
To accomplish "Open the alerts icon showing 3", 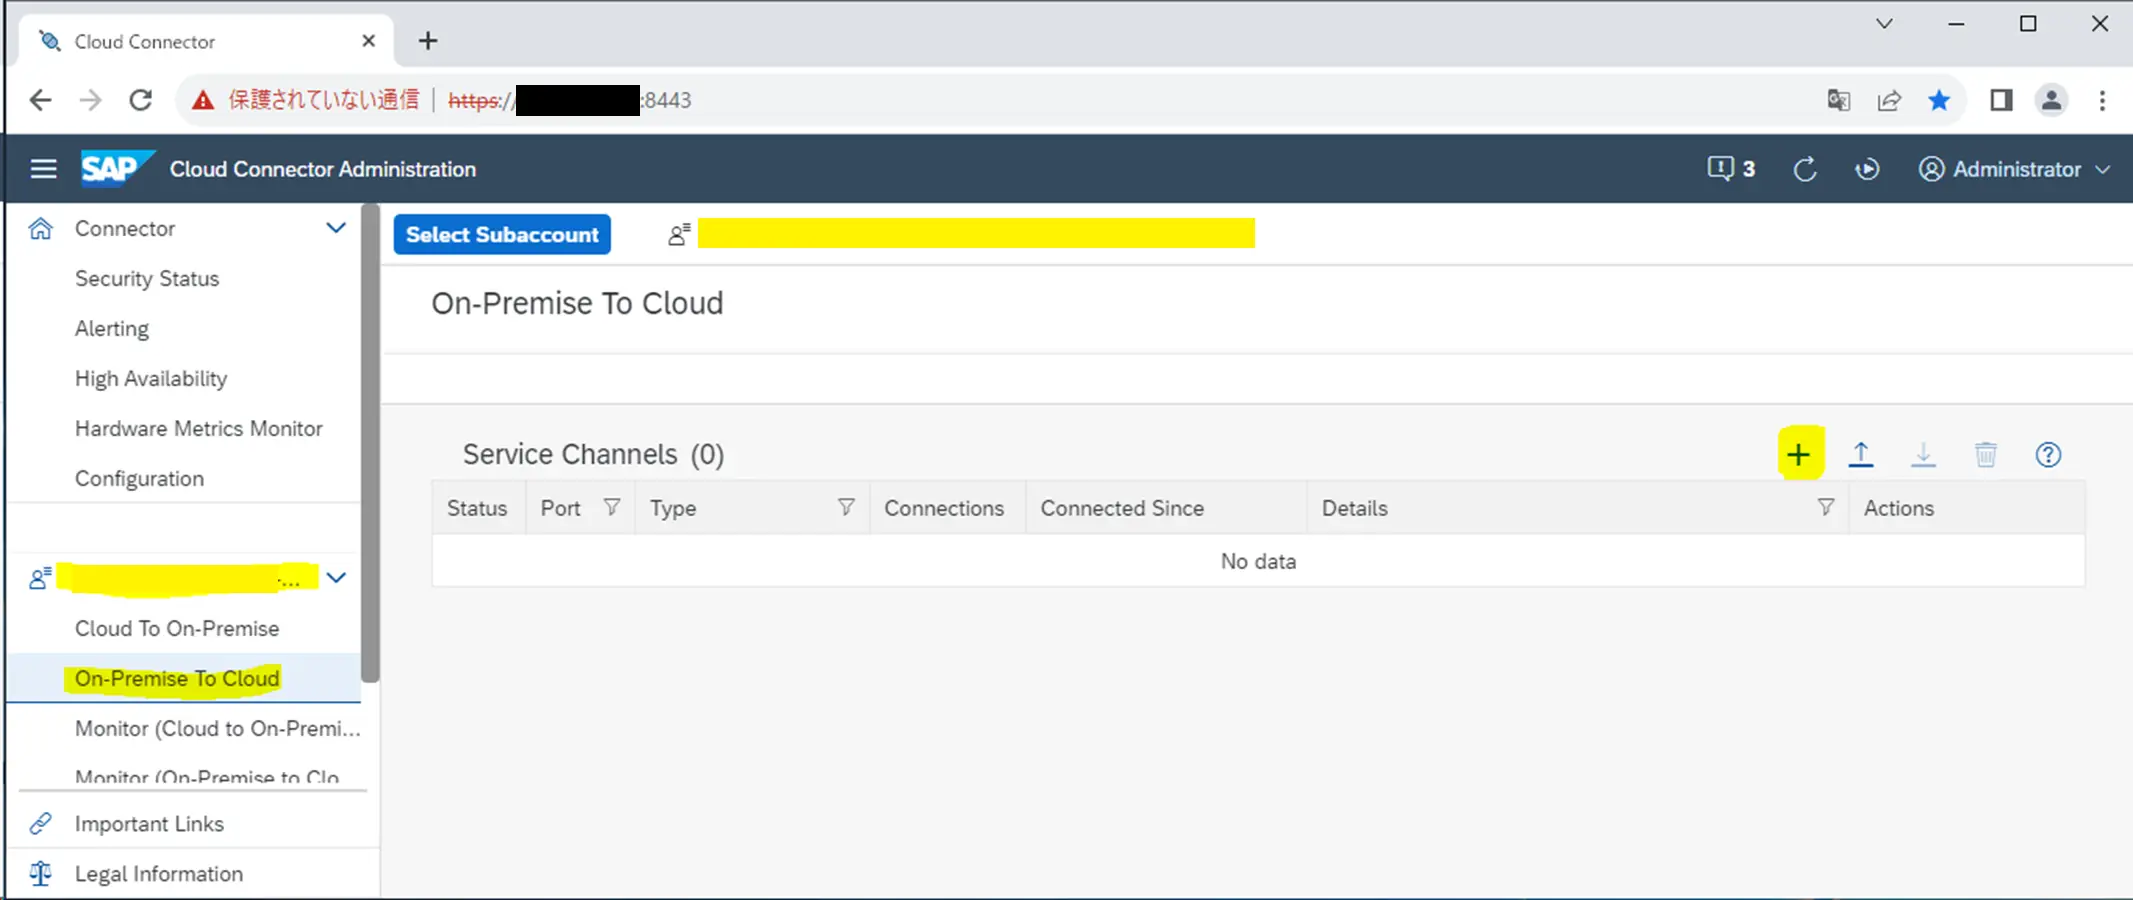I will (1731, 169).
